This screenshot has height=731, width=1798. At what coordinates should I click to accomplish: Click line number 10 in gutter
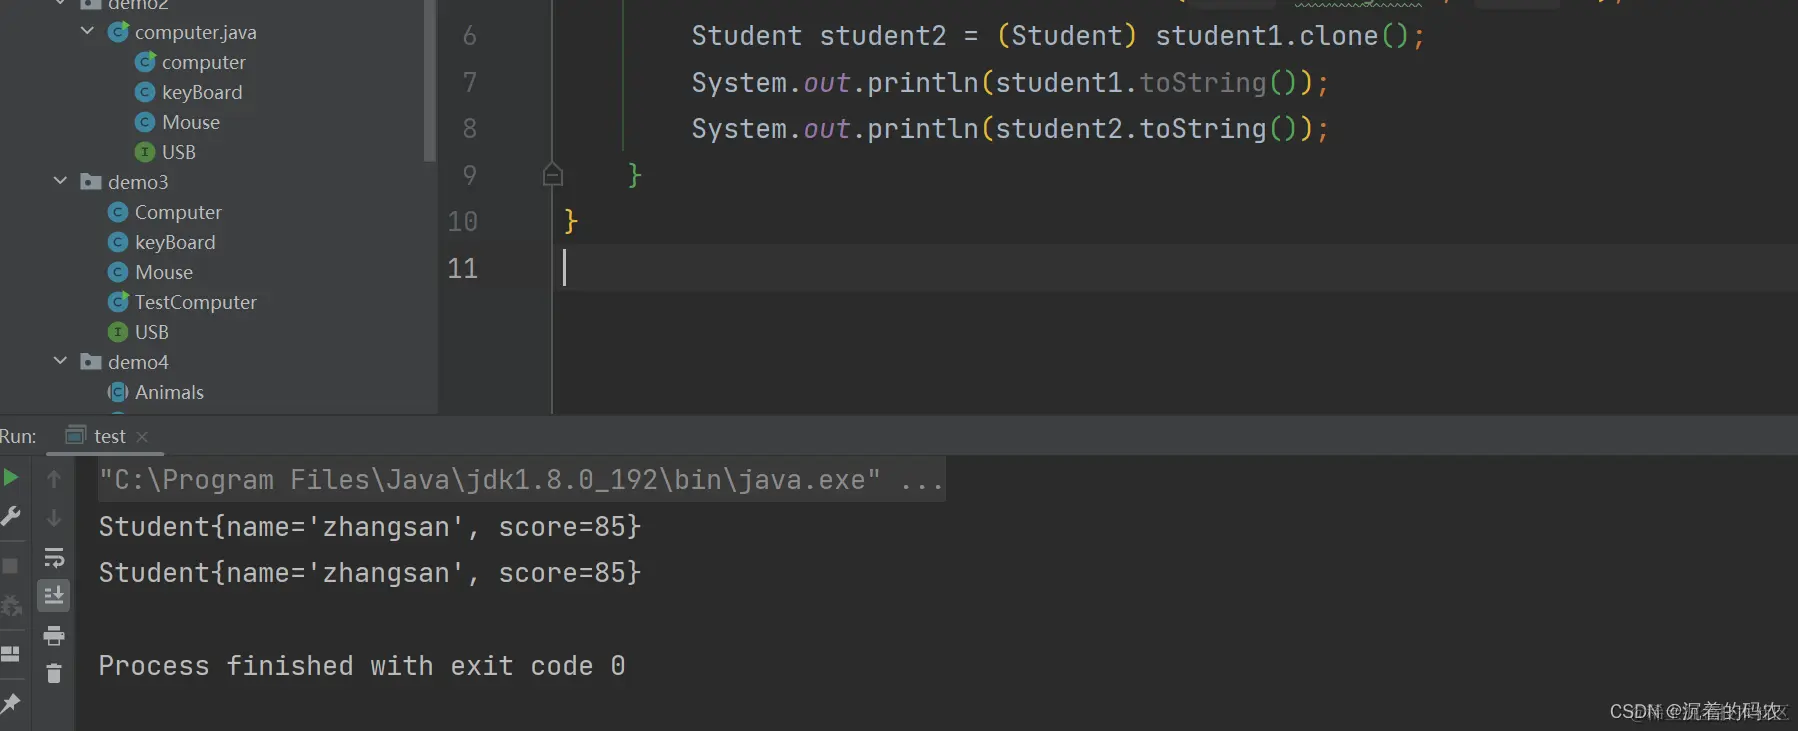(462, 221)
